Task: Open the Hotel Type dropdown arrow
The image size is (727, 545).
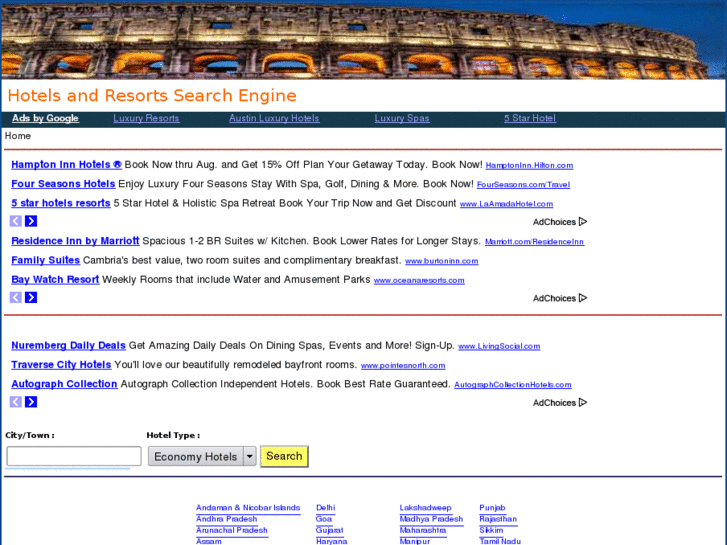Action: pos(249,456)
